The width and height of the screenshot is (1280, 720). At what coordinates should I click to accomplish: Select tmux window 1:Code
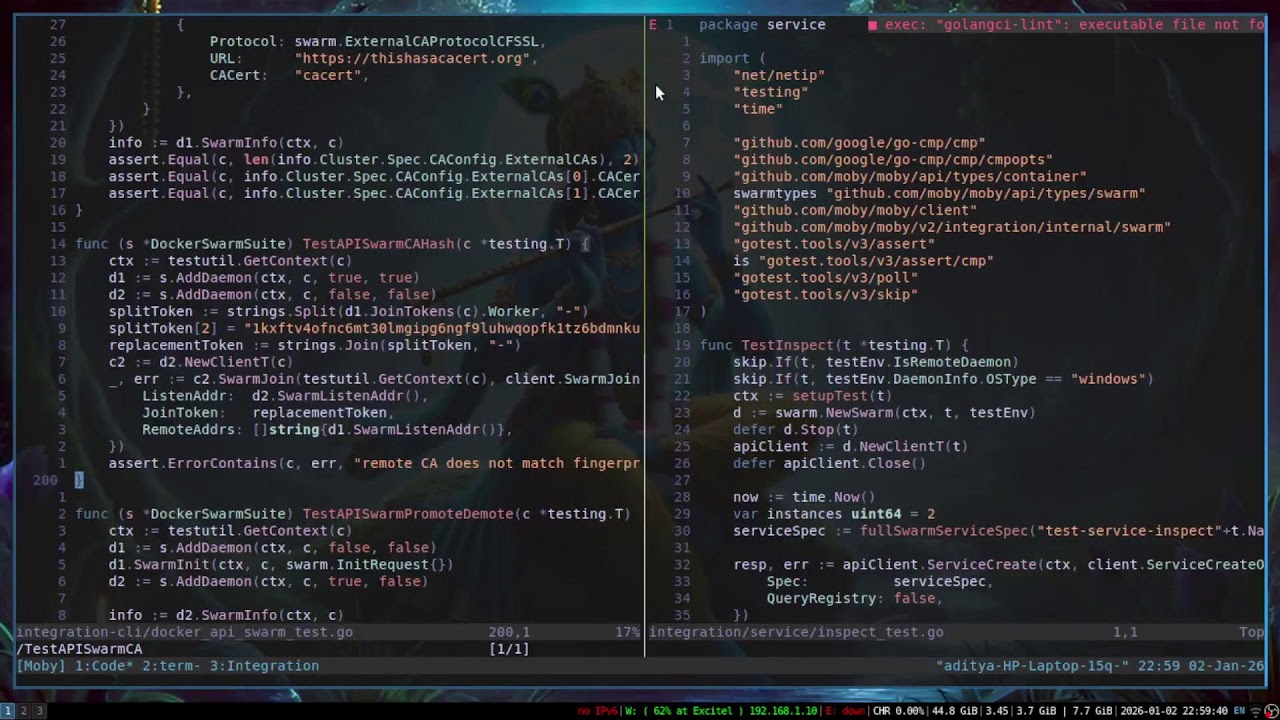click(x=104, y=666)
